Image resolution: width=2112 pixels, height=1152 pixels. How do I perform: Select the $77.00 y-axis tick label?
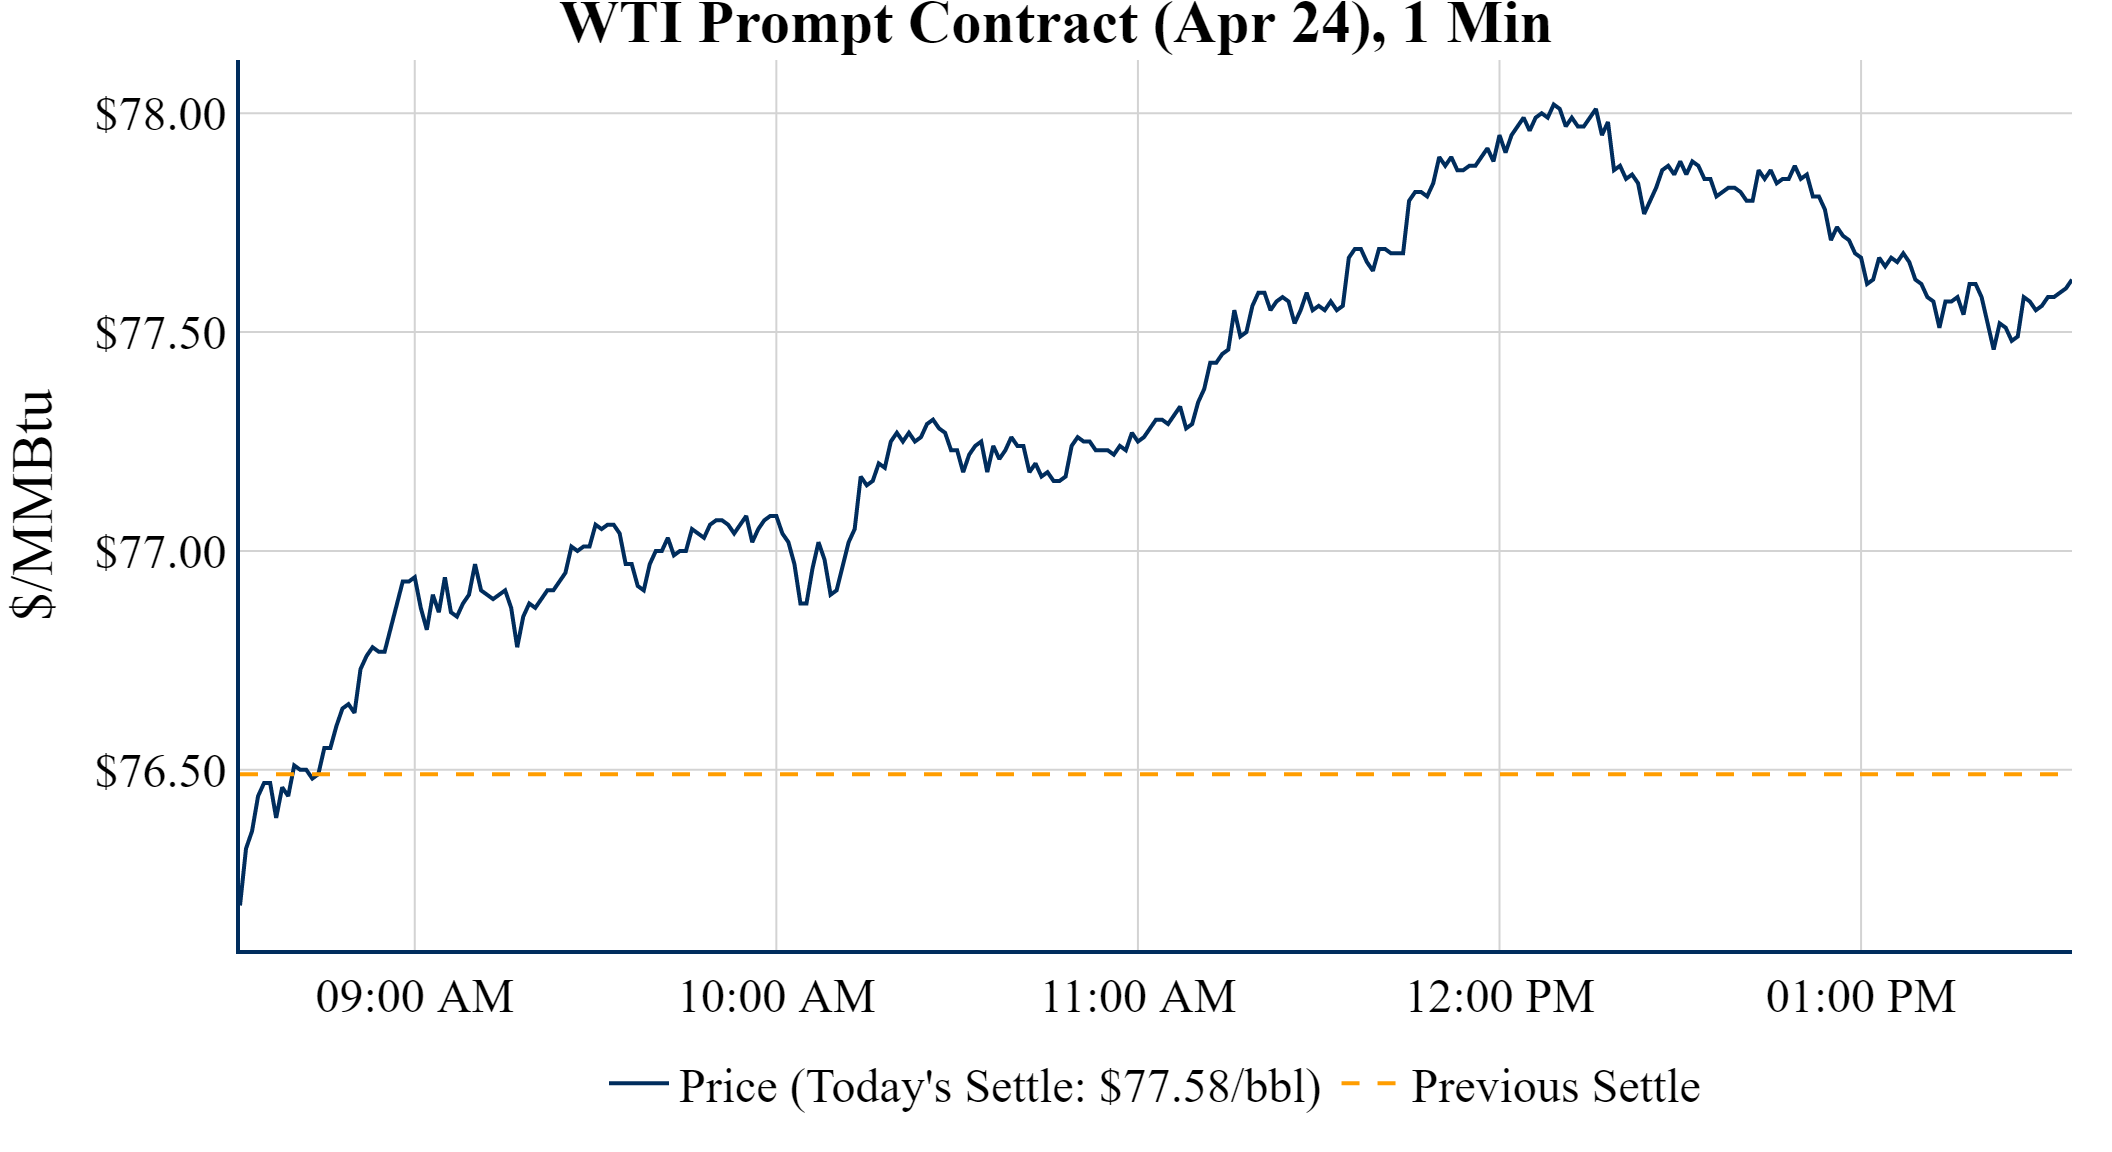(161, 552)
